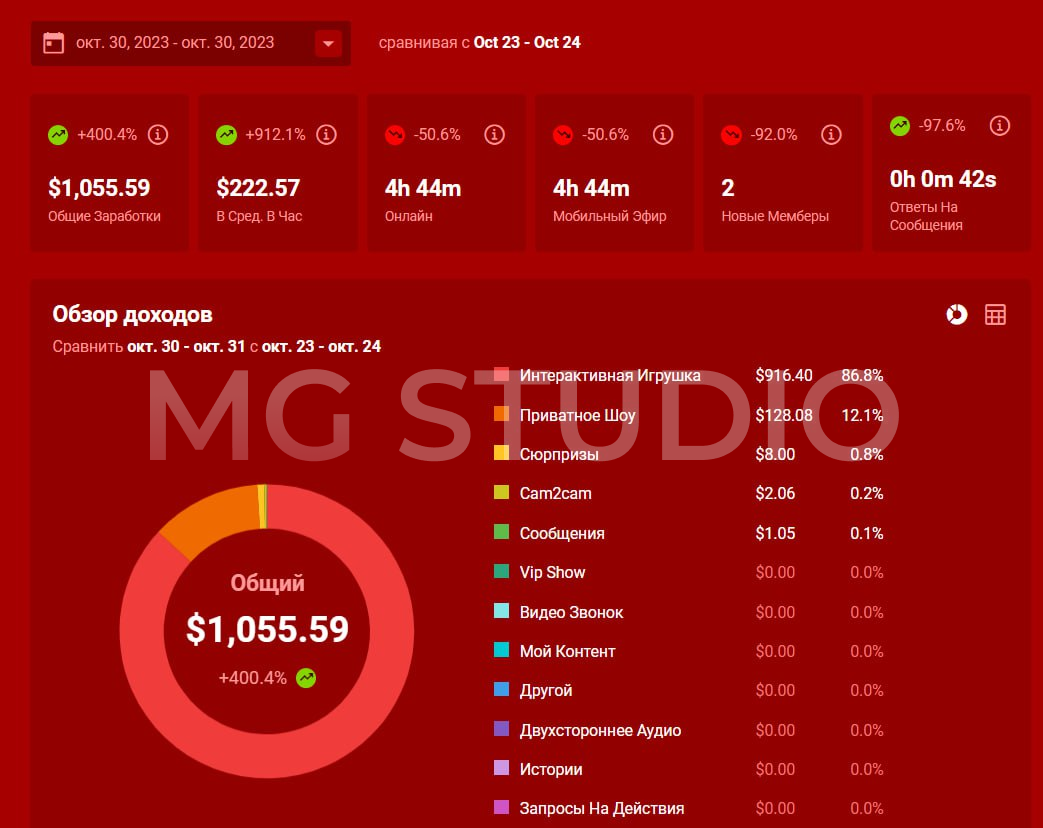Click info icon on Новые Мемберы card
Image resolution: width=1043 pixels, height=828 pixels.
pyautogui.click(x=830, y=134)
